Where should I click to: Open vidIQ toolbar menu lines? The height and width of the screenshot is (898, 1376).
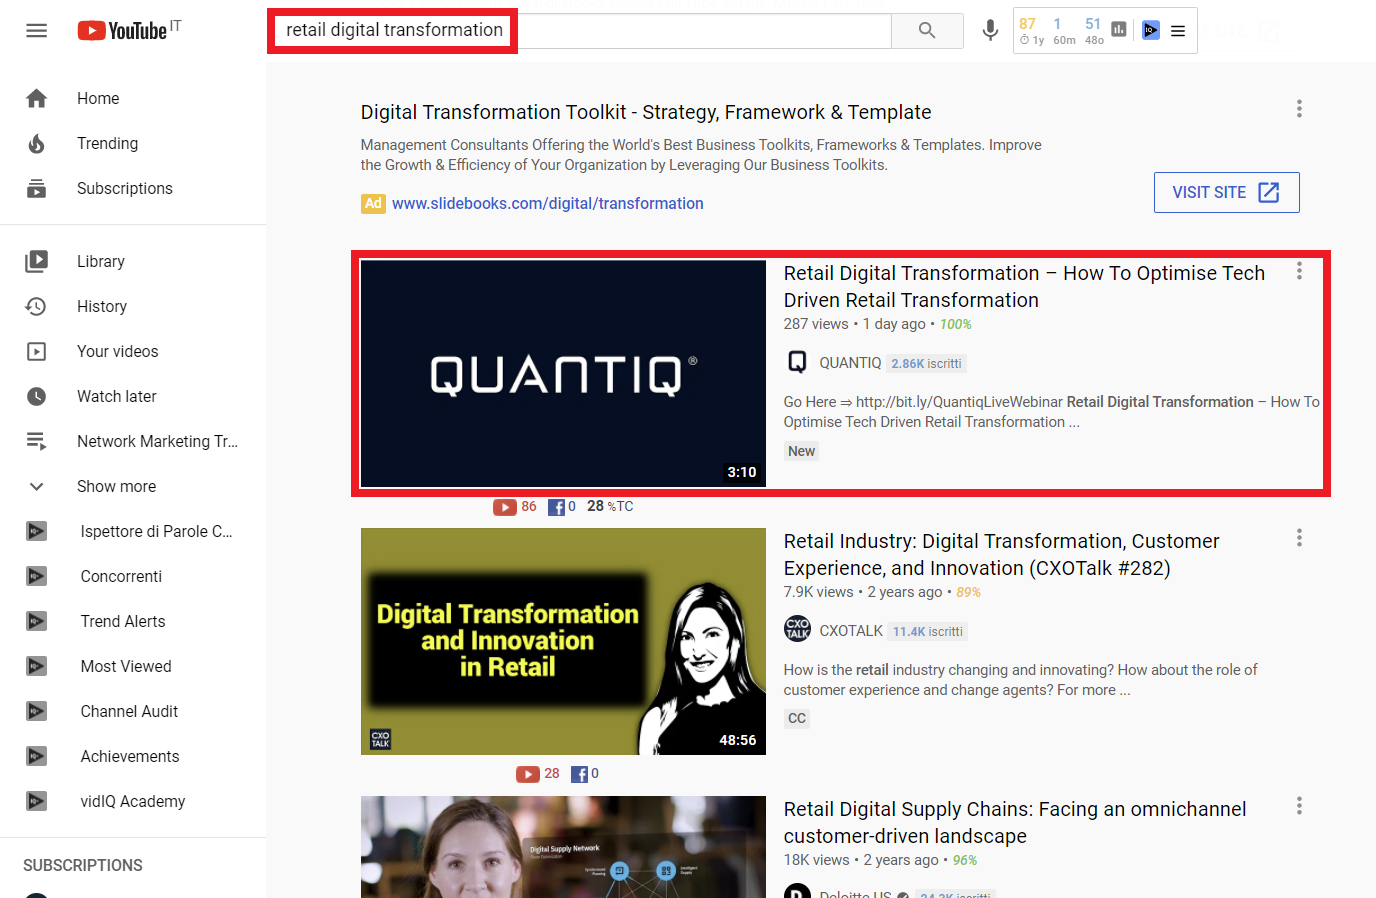coord(1178,31)
